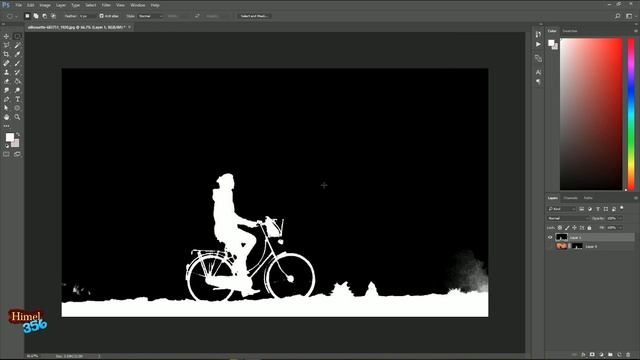Screen dimensions: 640x360
Task: Select the Rectangular Marquee tool
Action: pyautogui.click(x=17, y=36)
